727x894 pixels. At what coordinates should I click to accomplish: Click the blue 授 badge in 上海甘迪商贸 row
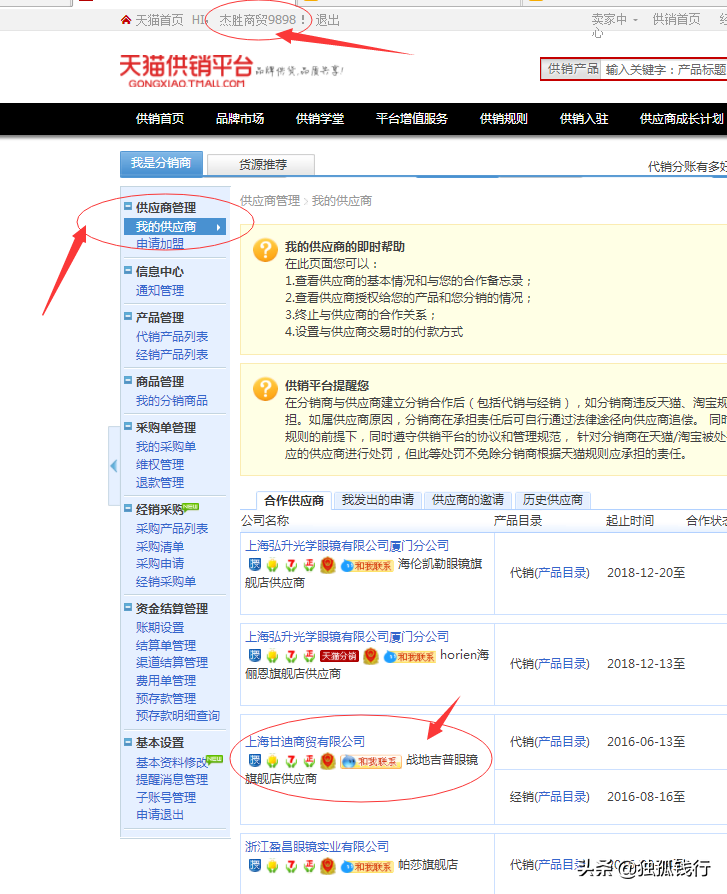[255, 761]
